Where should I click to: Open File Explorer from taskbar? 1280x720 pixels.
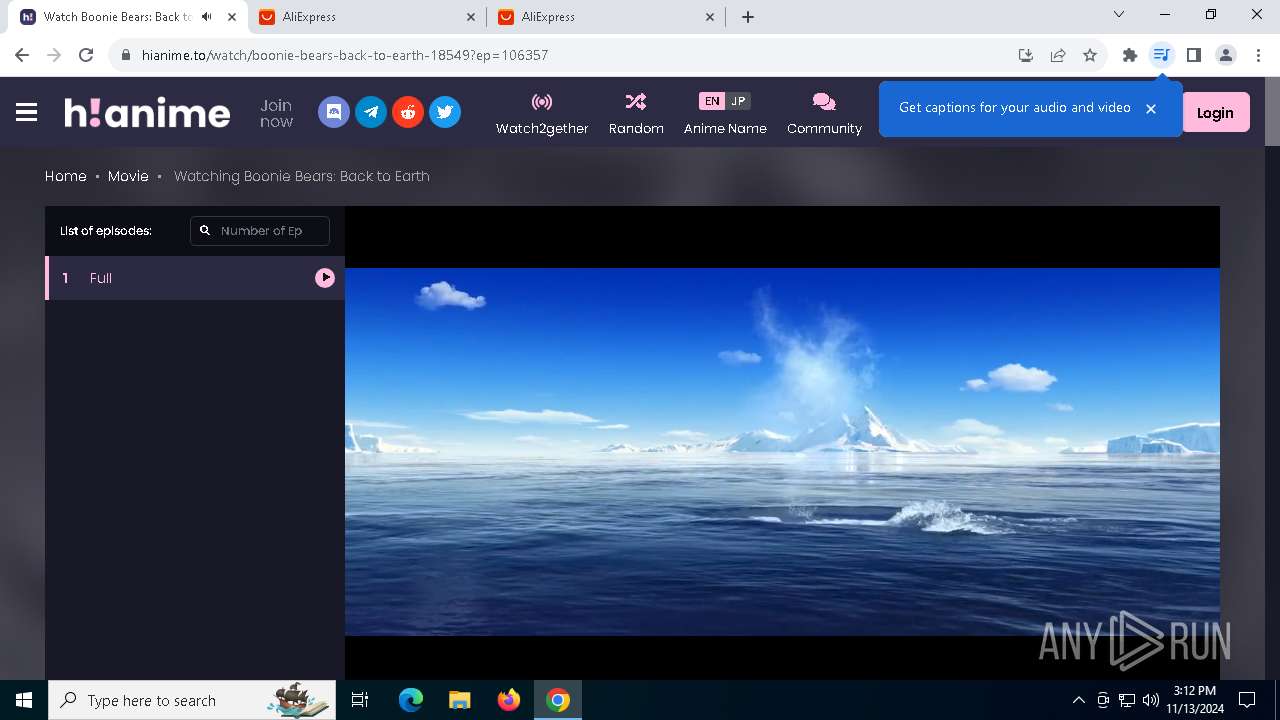(460, 700)
